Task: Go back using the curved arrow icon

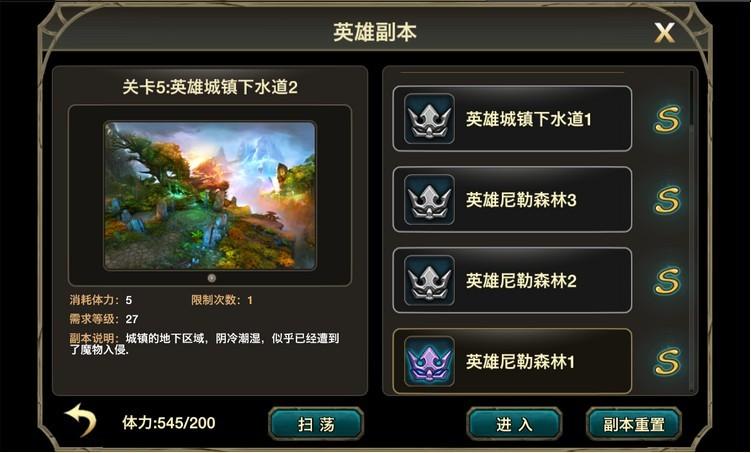Action: [x=81, y=419]
